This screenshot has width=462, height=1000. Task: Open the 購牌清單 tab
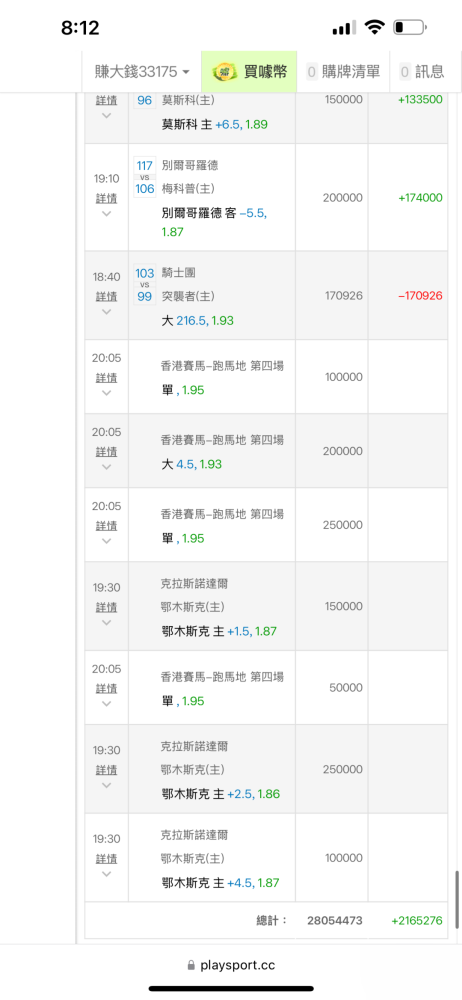[x=343, y=71]
